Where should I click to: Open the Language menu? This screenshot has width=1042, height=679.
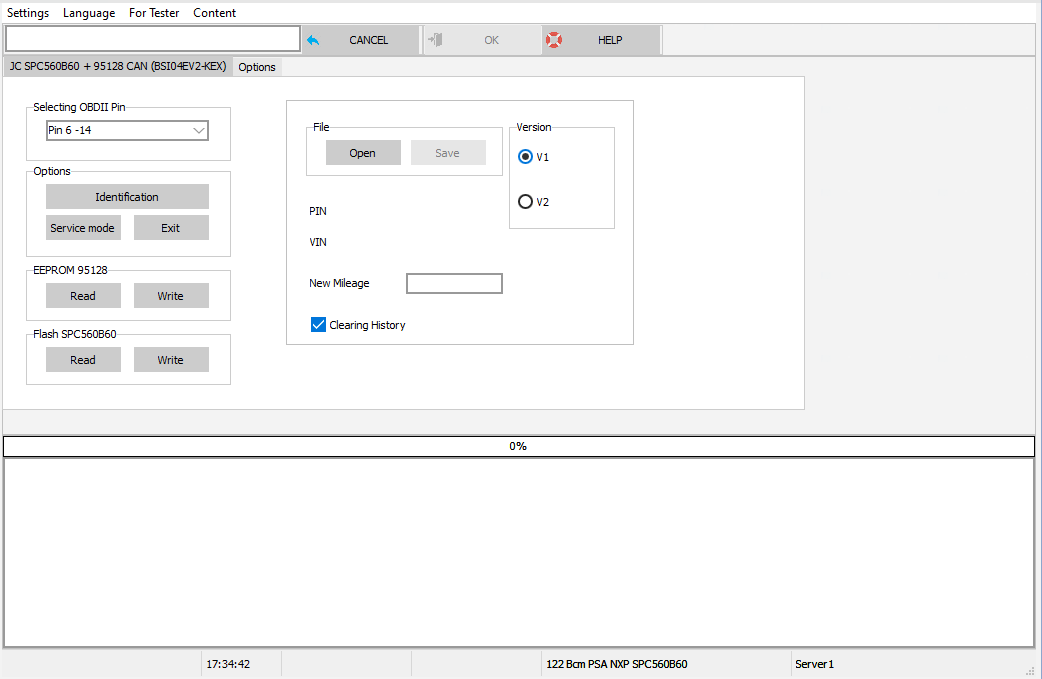[x=88, y=13]
